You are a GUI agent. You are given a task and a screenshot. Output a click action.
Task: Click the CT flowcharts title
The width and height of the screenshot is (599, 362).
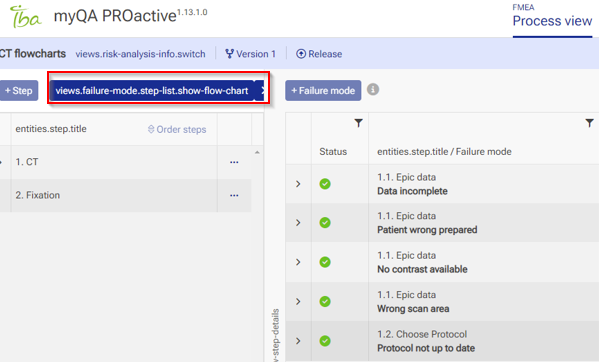[x=33, y=54]
